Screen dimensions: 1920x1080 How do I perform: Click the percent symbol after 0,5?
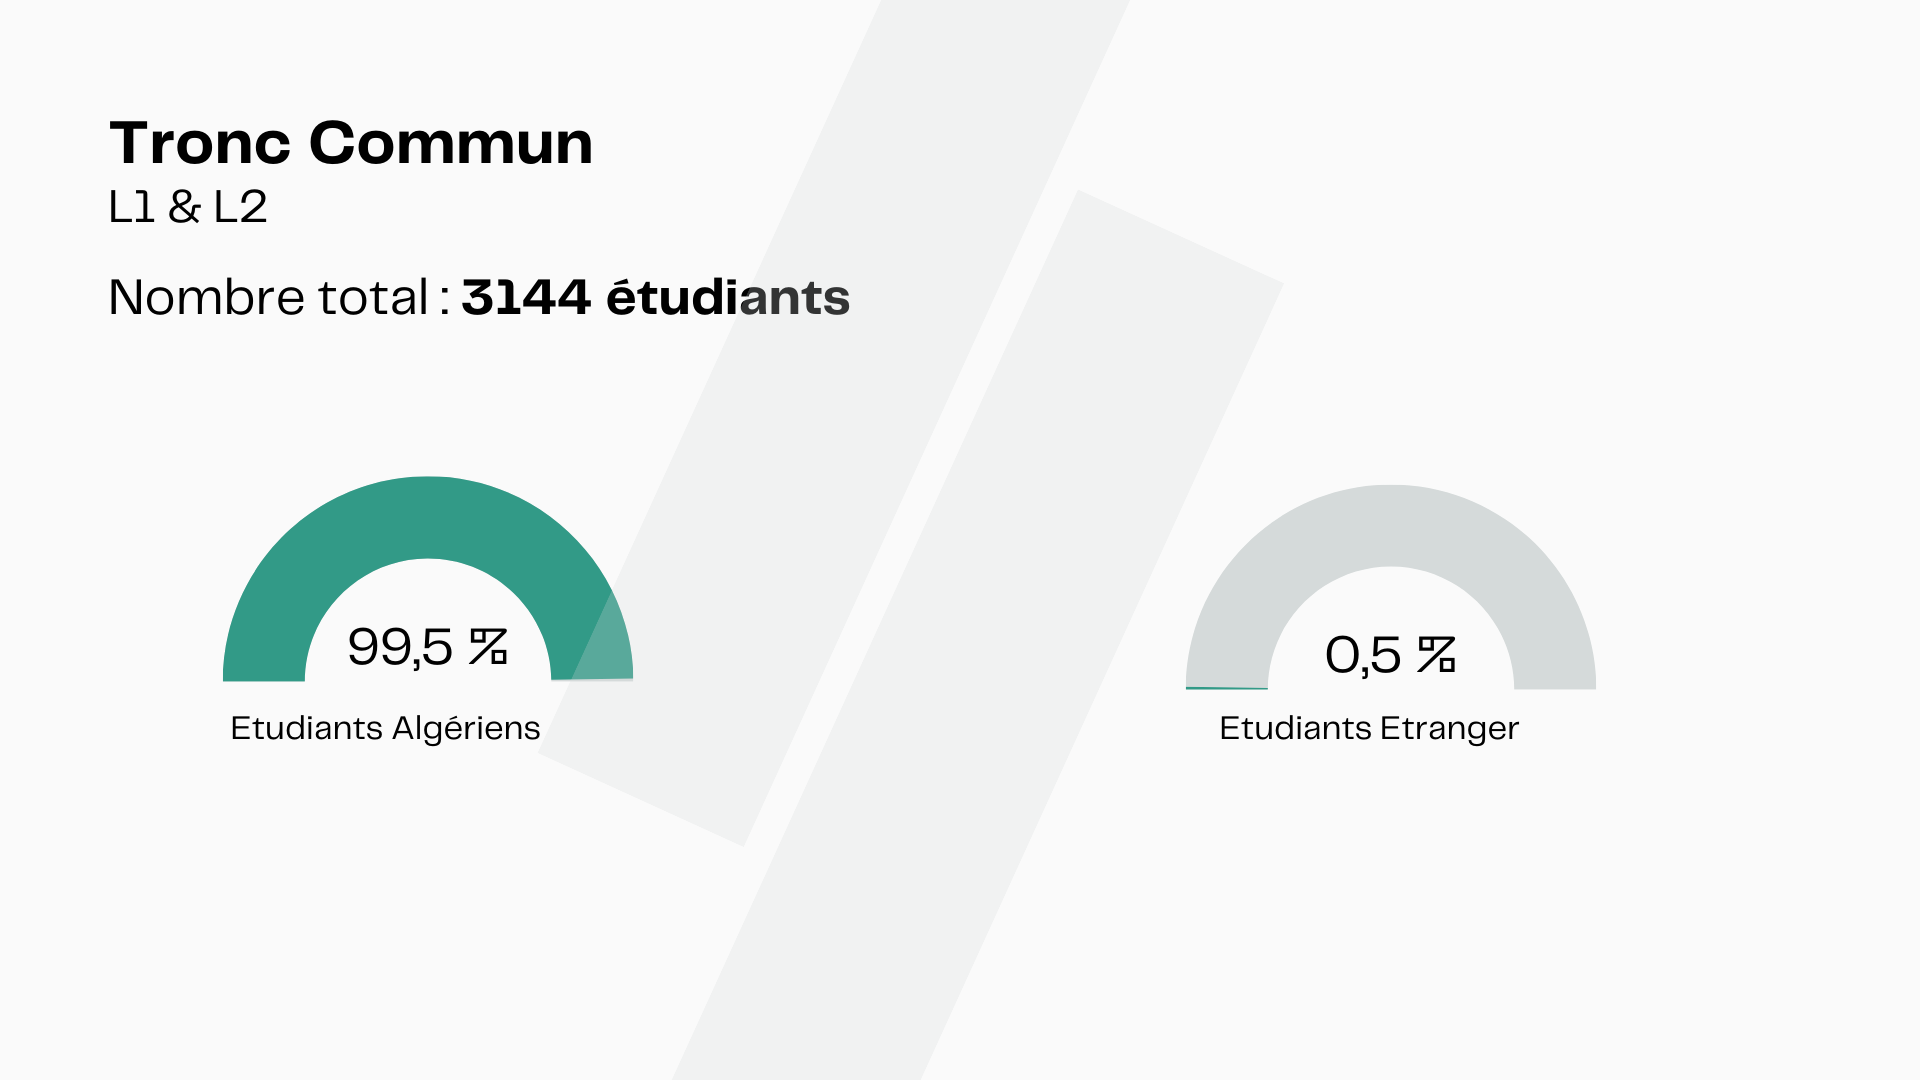pos(1436,656)
